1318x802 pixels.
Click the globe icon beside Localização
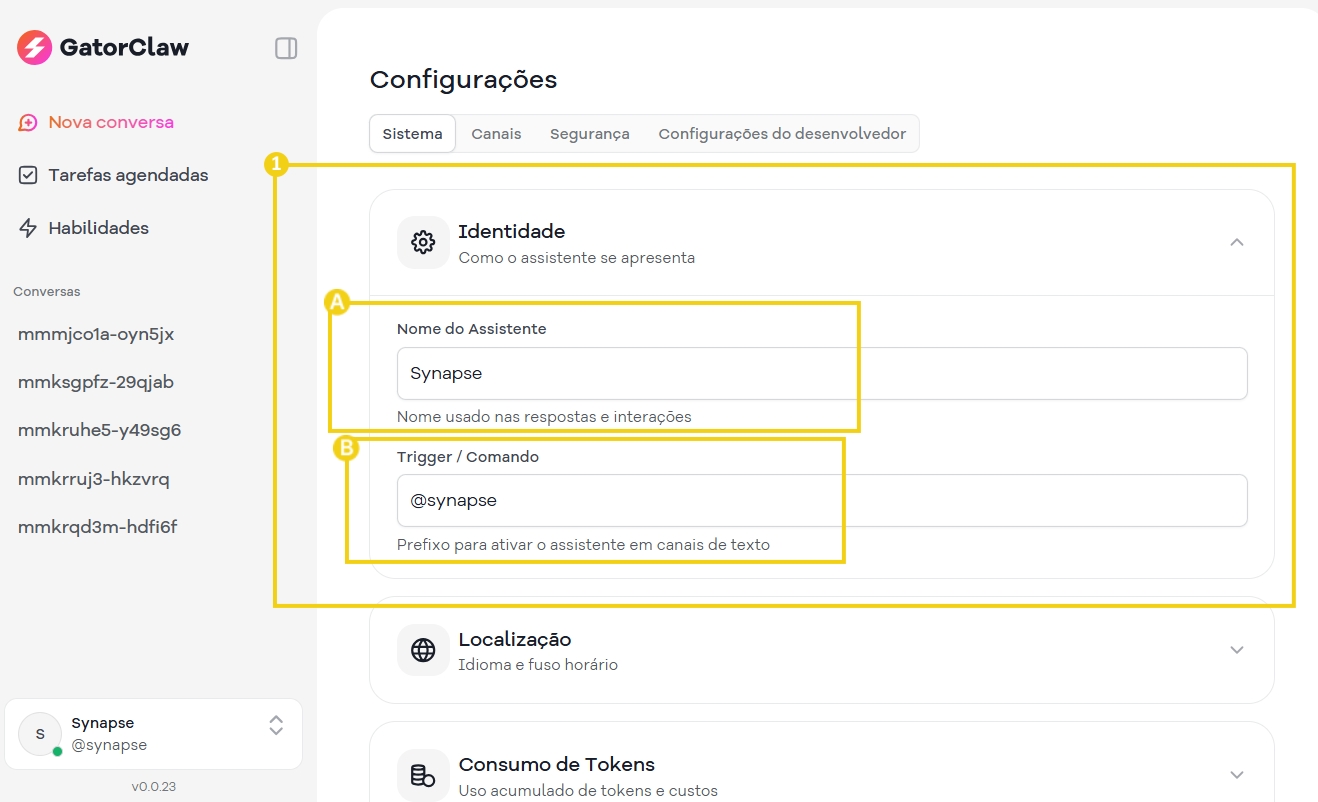tap(423, 650)
